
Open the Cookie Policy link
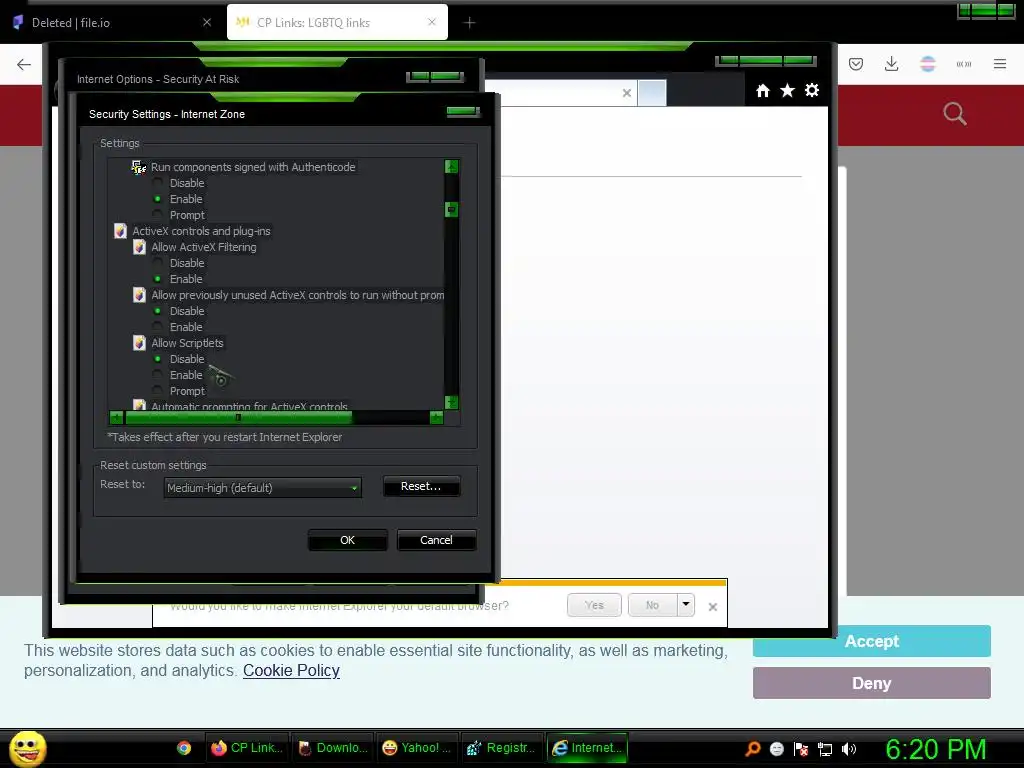pos(291,671)
